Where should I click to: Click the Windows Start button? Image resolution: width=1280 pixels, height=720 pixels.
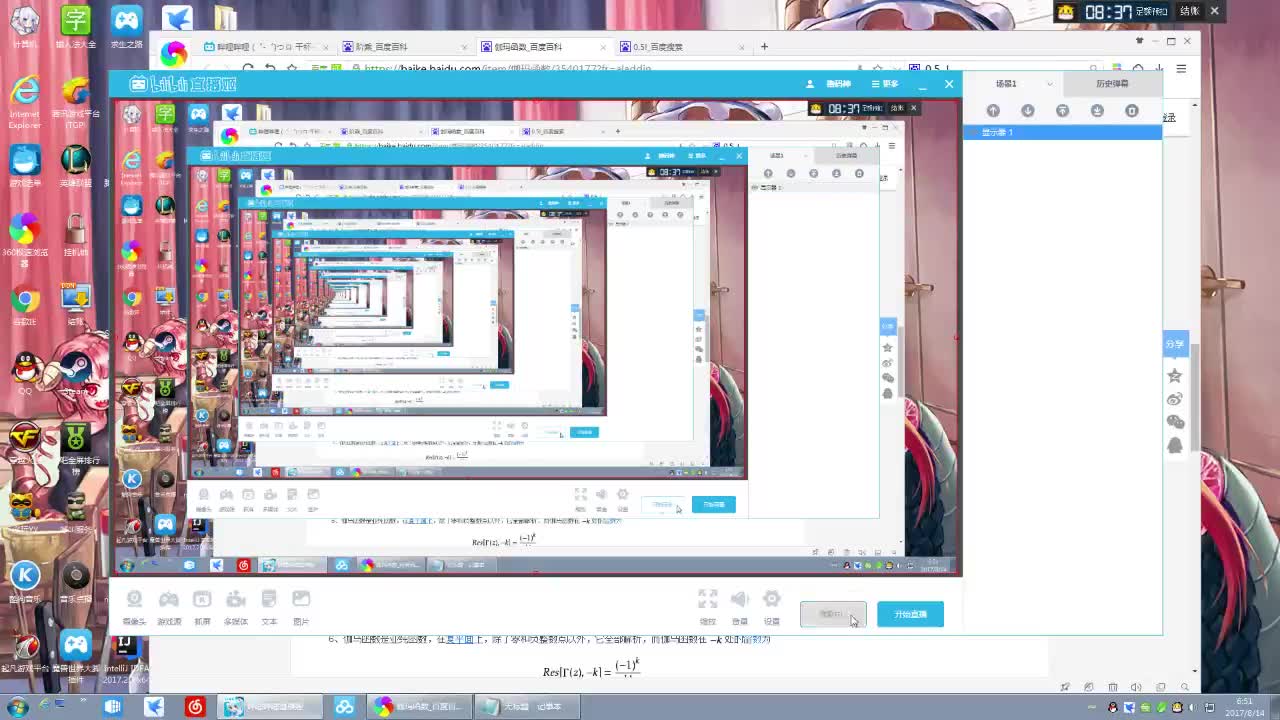click(17, 707)
